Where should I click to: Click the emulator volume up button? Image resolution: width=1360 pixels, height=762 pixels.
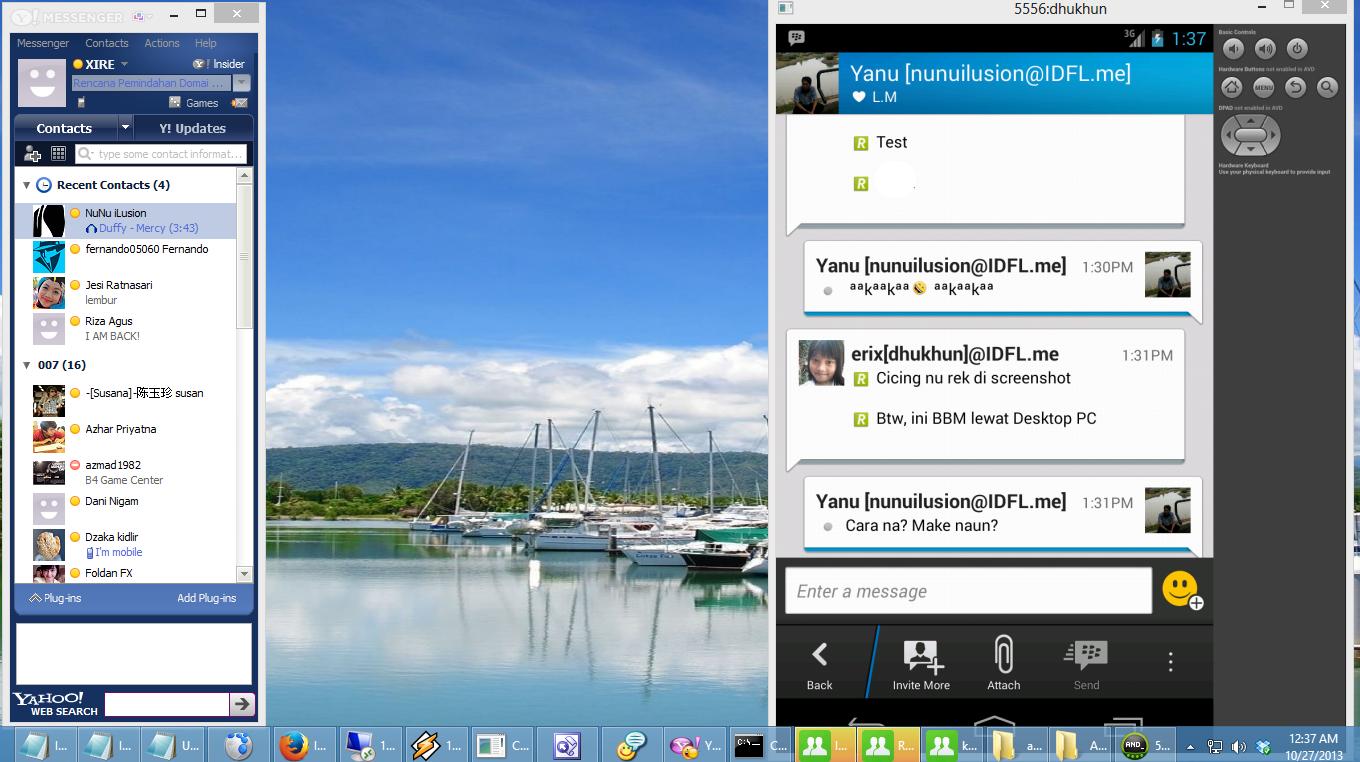point(1265,48)
